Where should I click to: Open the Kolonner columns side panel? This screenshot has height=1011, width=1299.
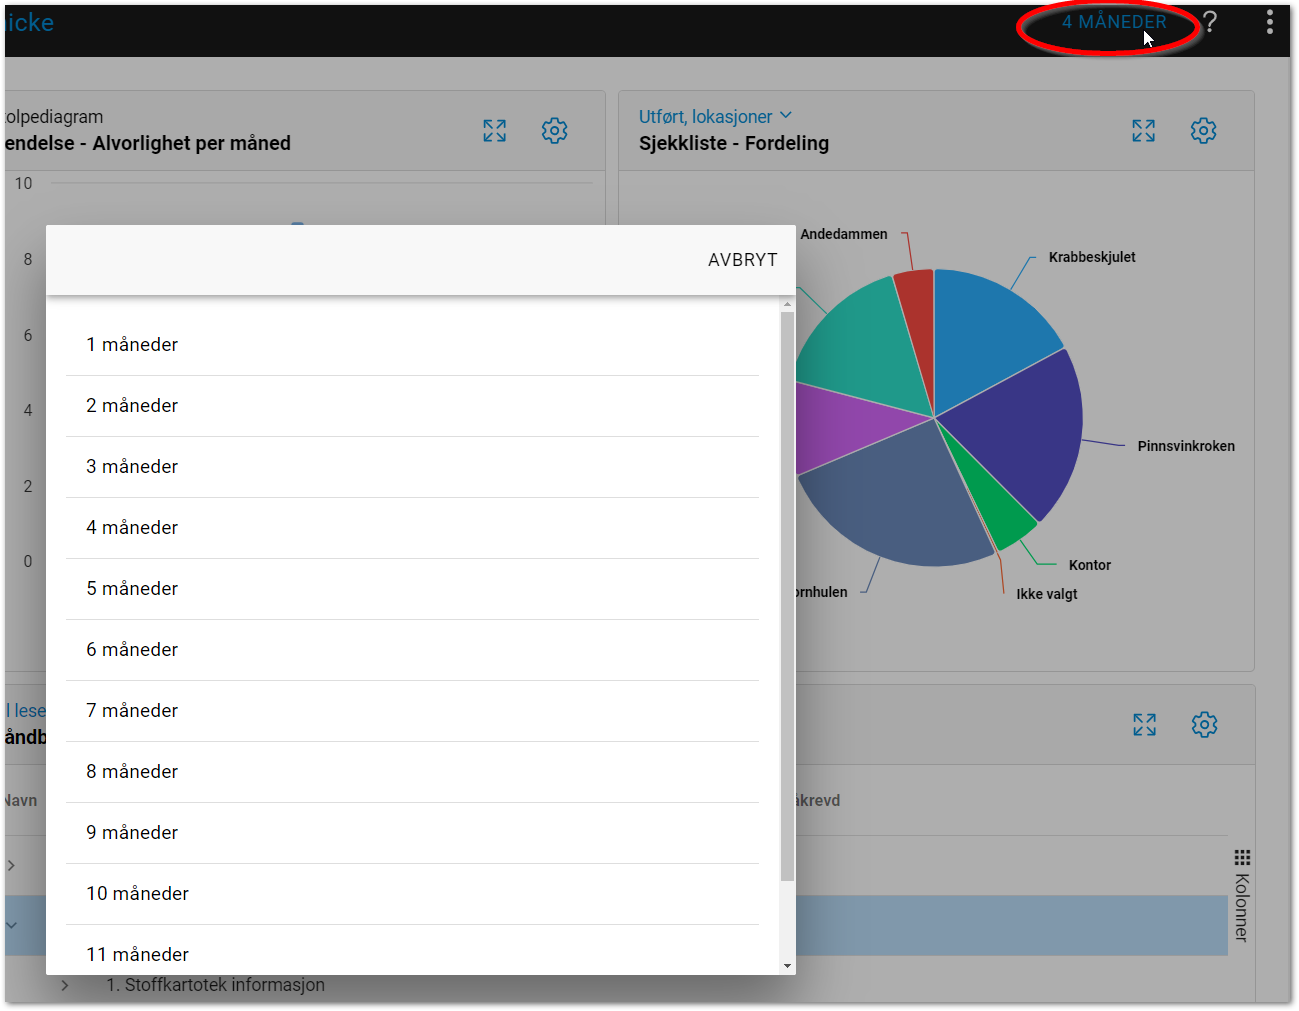pyautogui.click(x=1242, y=895)
